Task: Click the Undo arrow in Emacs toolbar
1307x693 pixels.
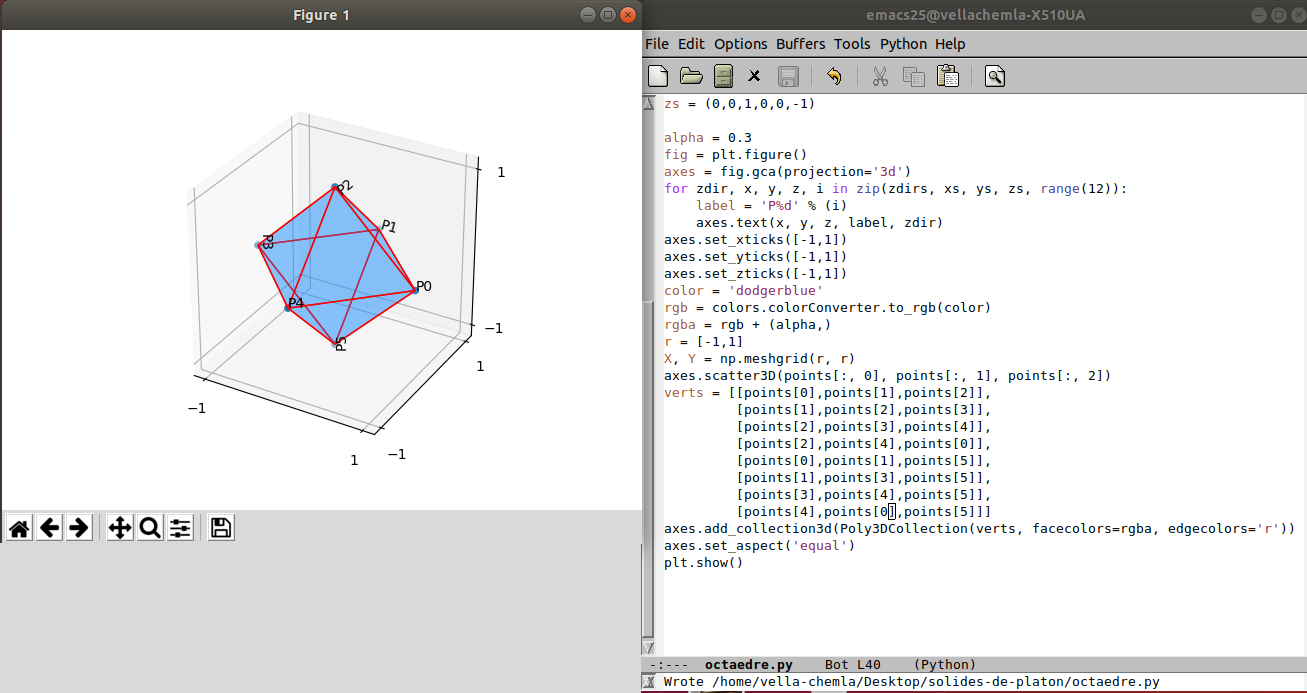Action: tap(834, 76)
